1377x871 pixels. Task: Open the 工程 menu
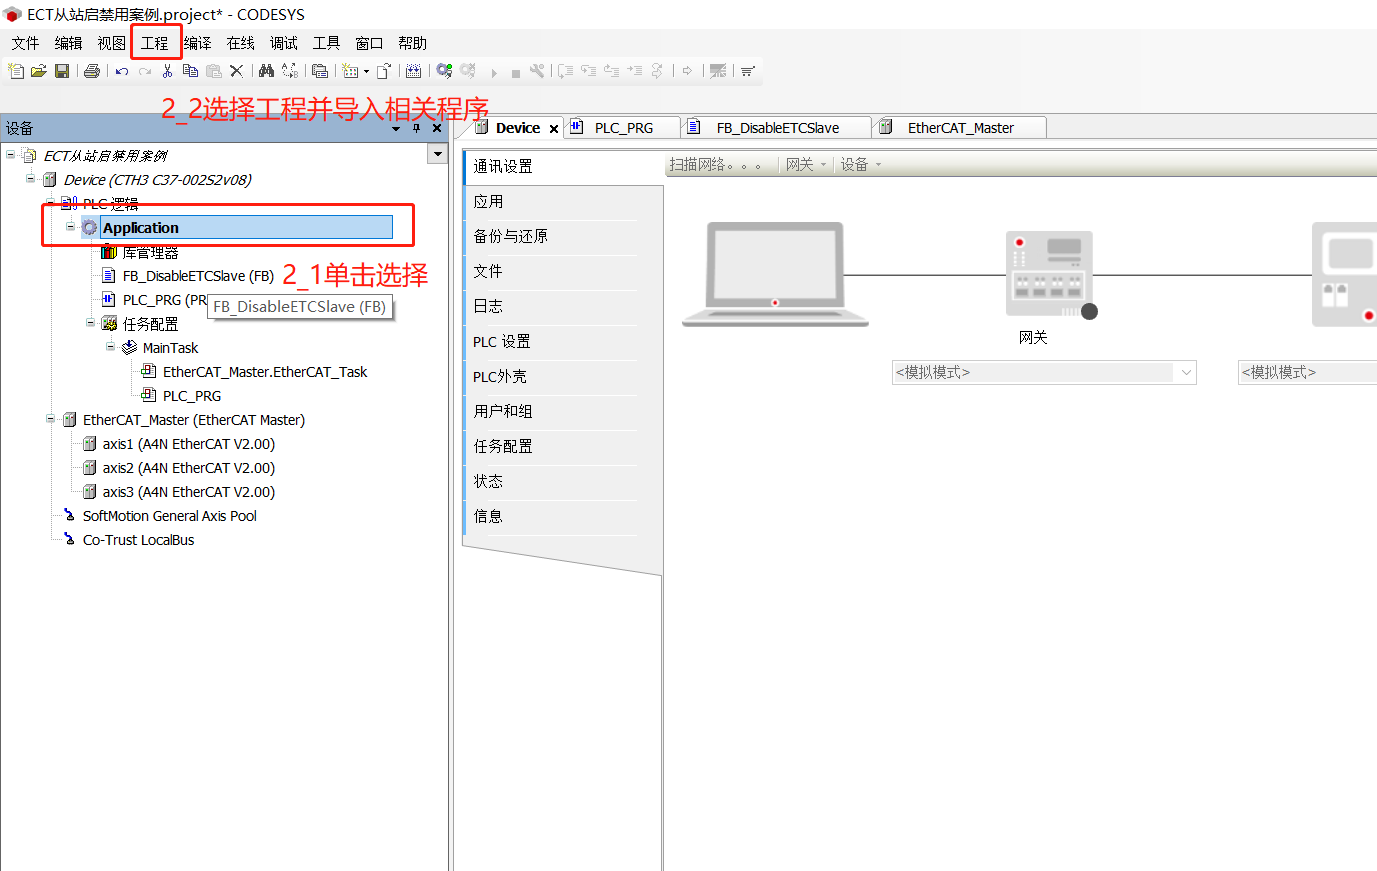pos(155,43)
